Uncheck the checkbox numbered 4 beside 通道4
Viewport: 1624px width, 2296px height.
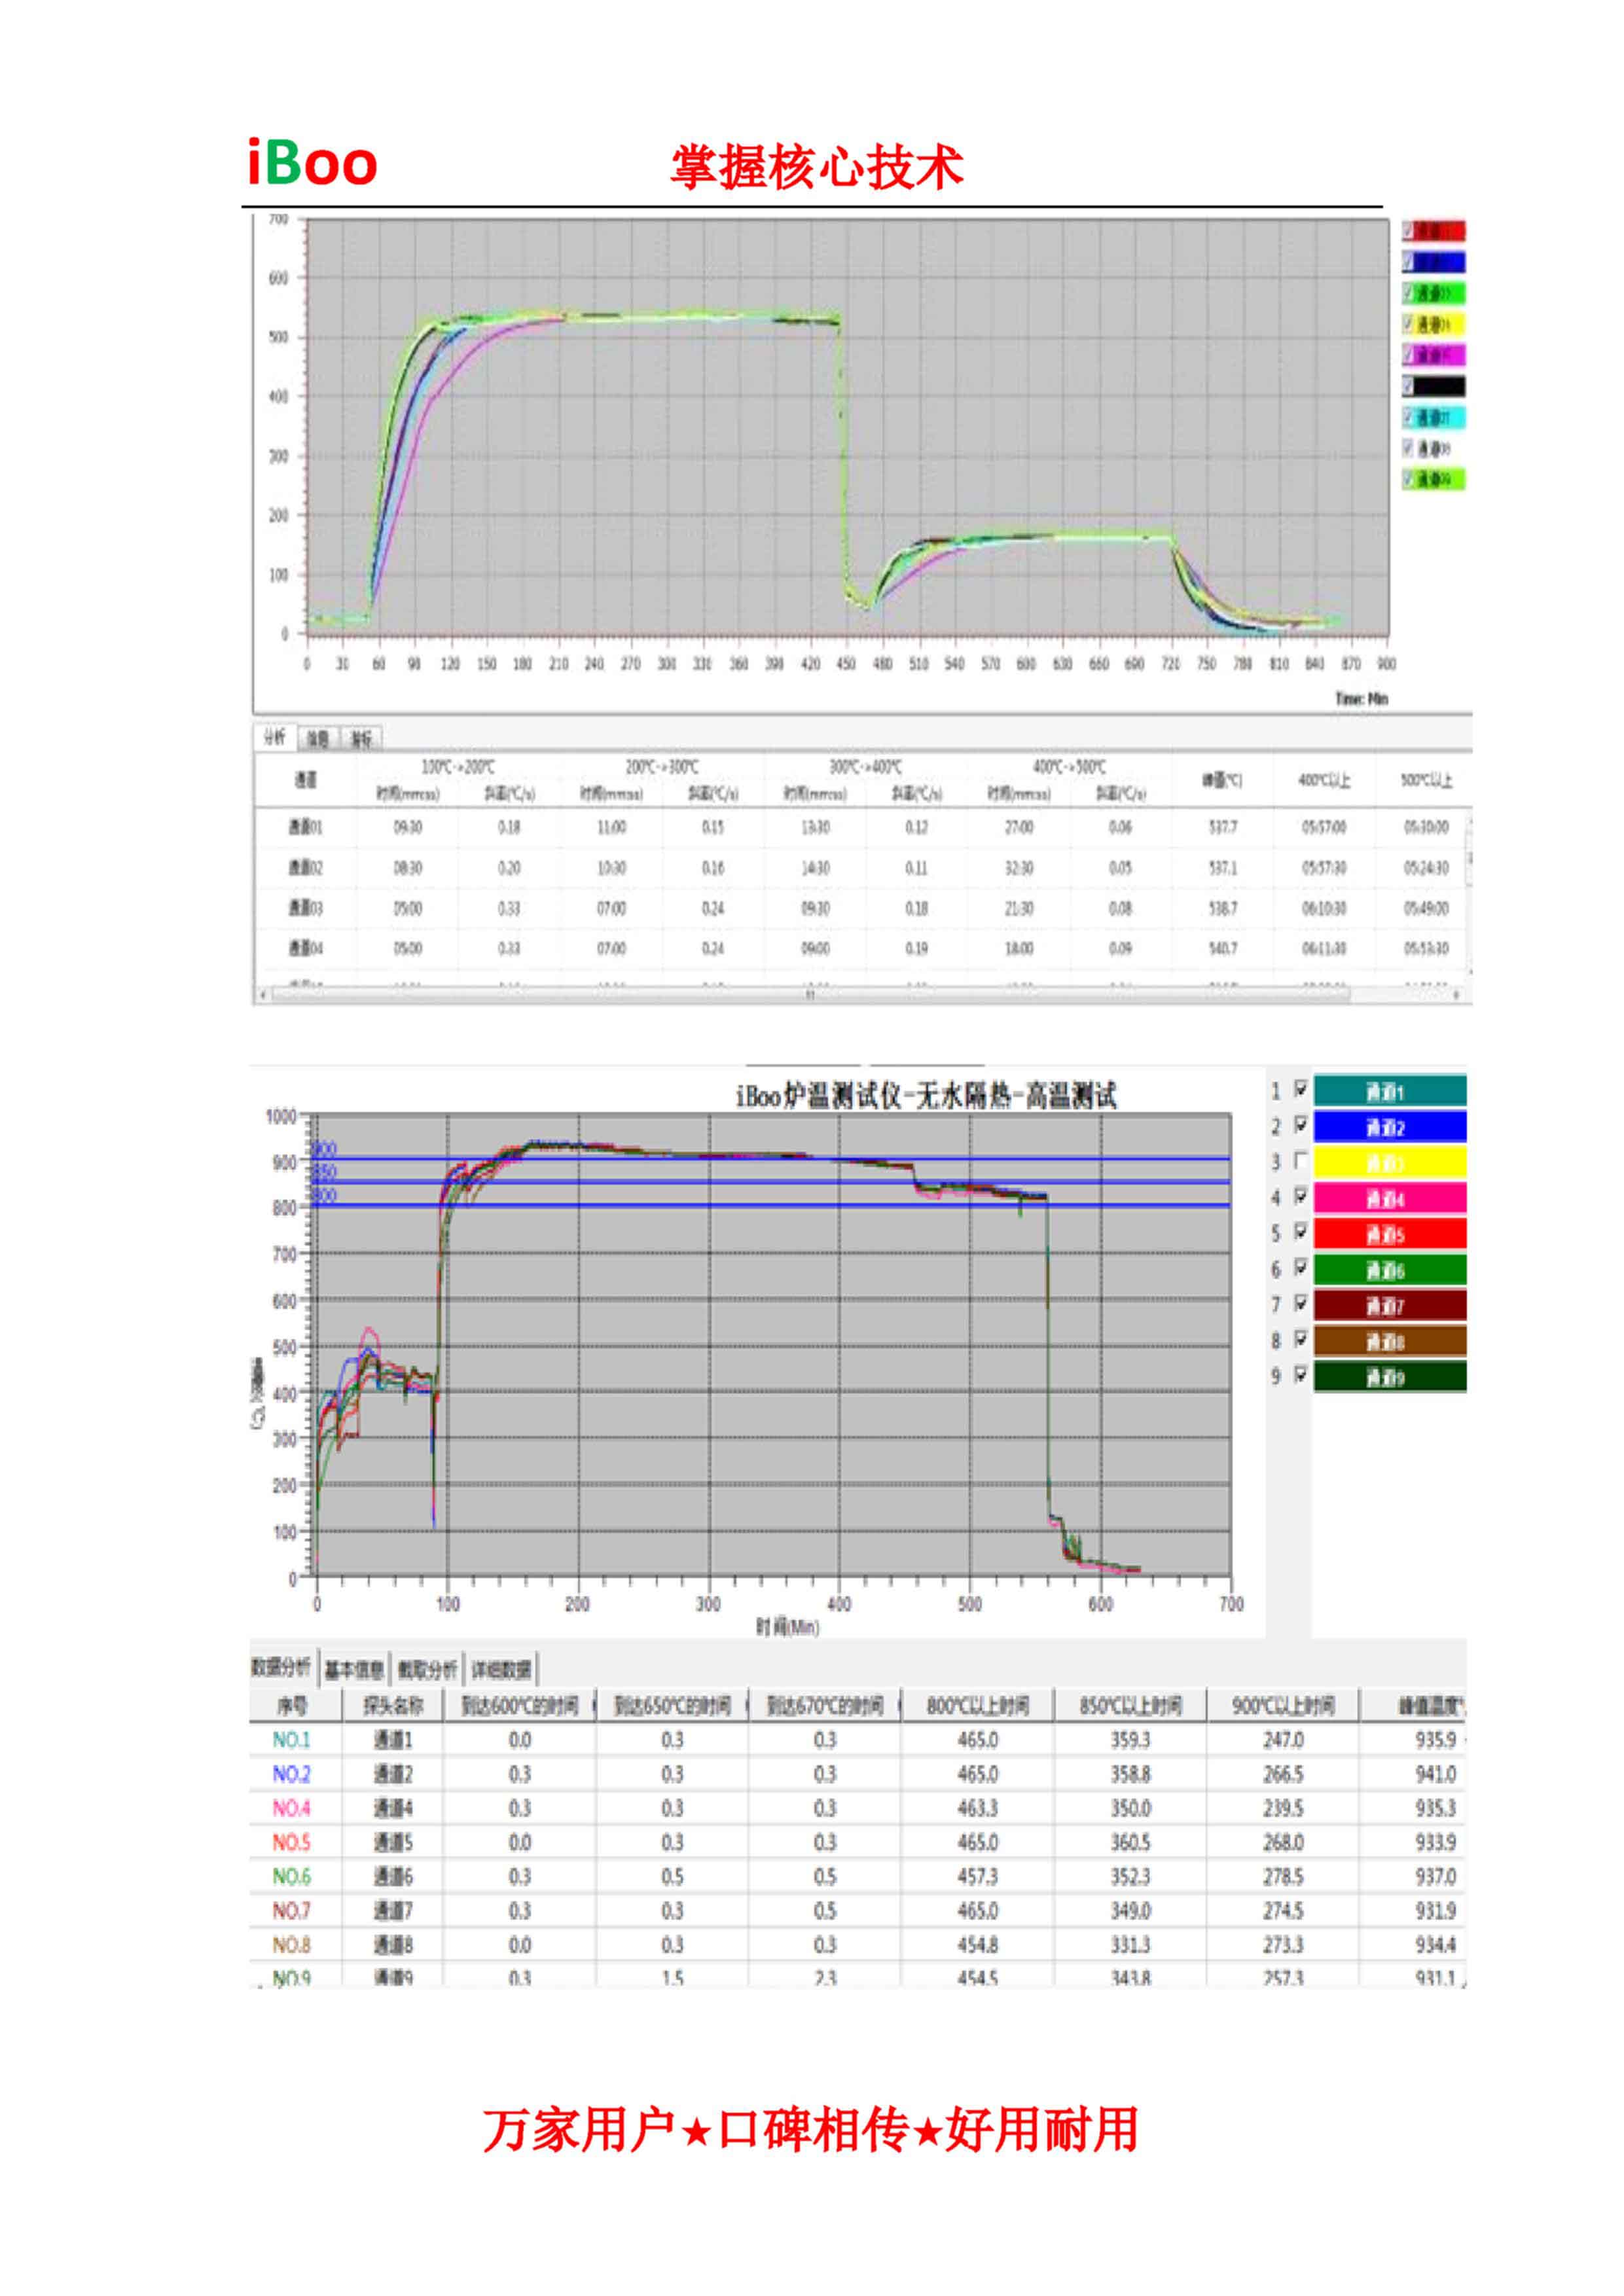1300,1196
